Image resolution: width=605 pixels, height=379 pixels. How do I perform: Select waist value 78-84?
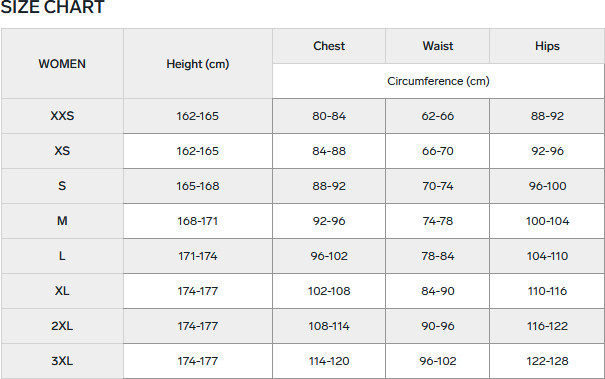(x=438, y=256)
